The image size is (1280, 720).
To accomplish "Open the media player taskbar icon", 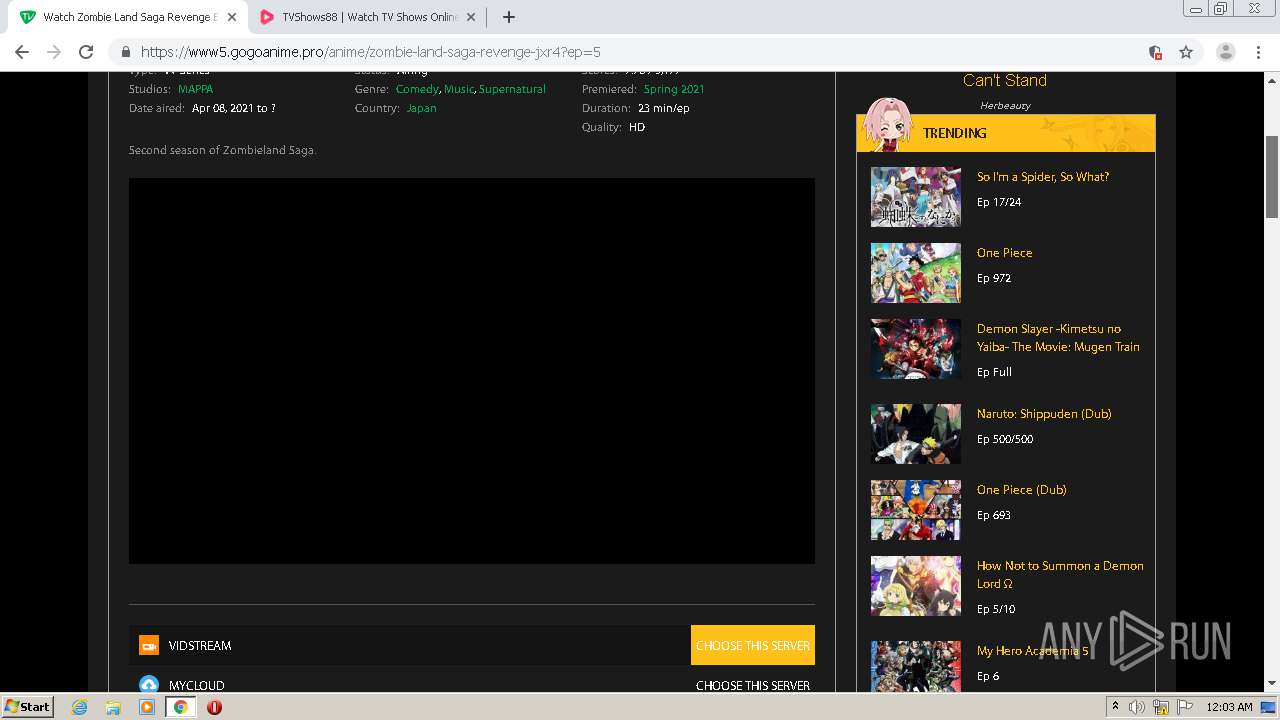I will (x=147, y=707).
